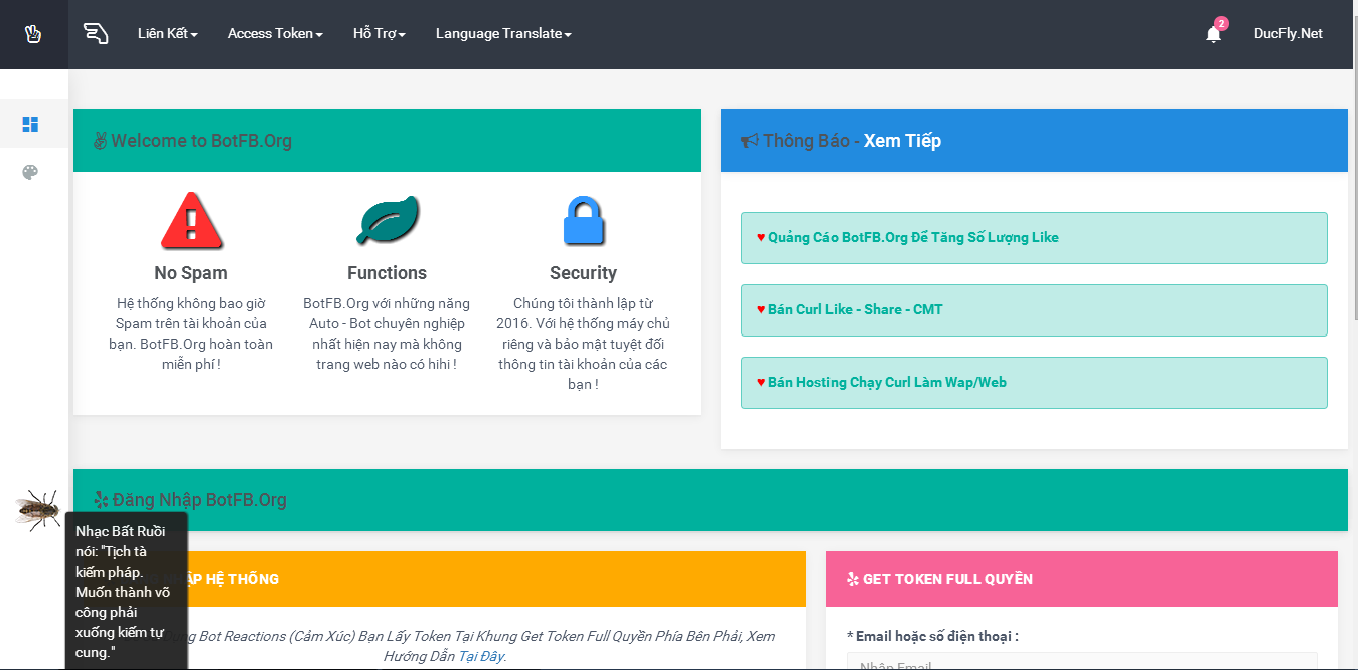Follow the Tại Đây guide link
Image resolution: width=1358 pixels, height=670 pixels.
pos(480,657)
